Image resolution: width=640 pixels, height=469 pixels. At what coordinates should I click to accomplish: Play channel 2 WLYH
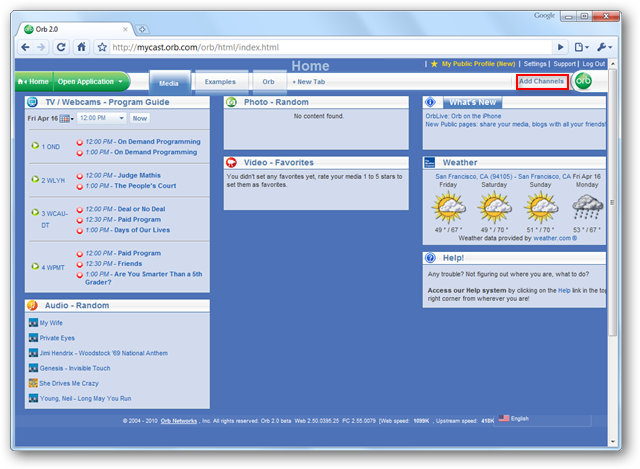(35, 179)
